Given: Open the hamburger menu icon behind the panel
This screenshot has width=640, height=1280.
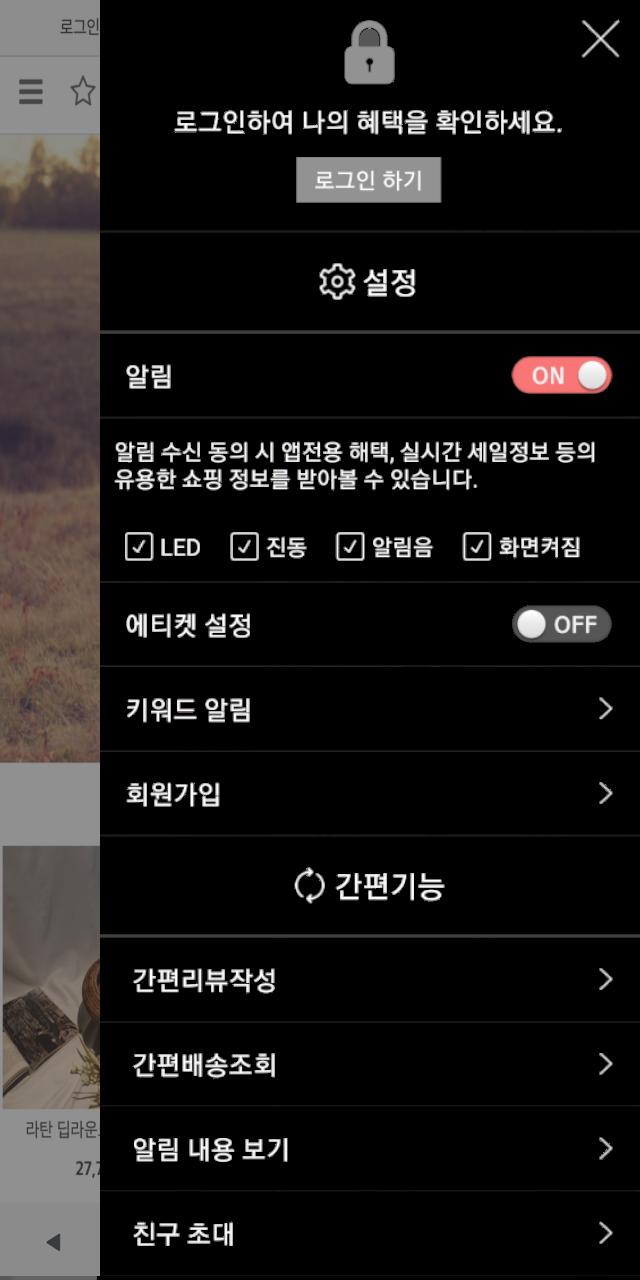Looking at the screenshot, I should click(31, 92).
